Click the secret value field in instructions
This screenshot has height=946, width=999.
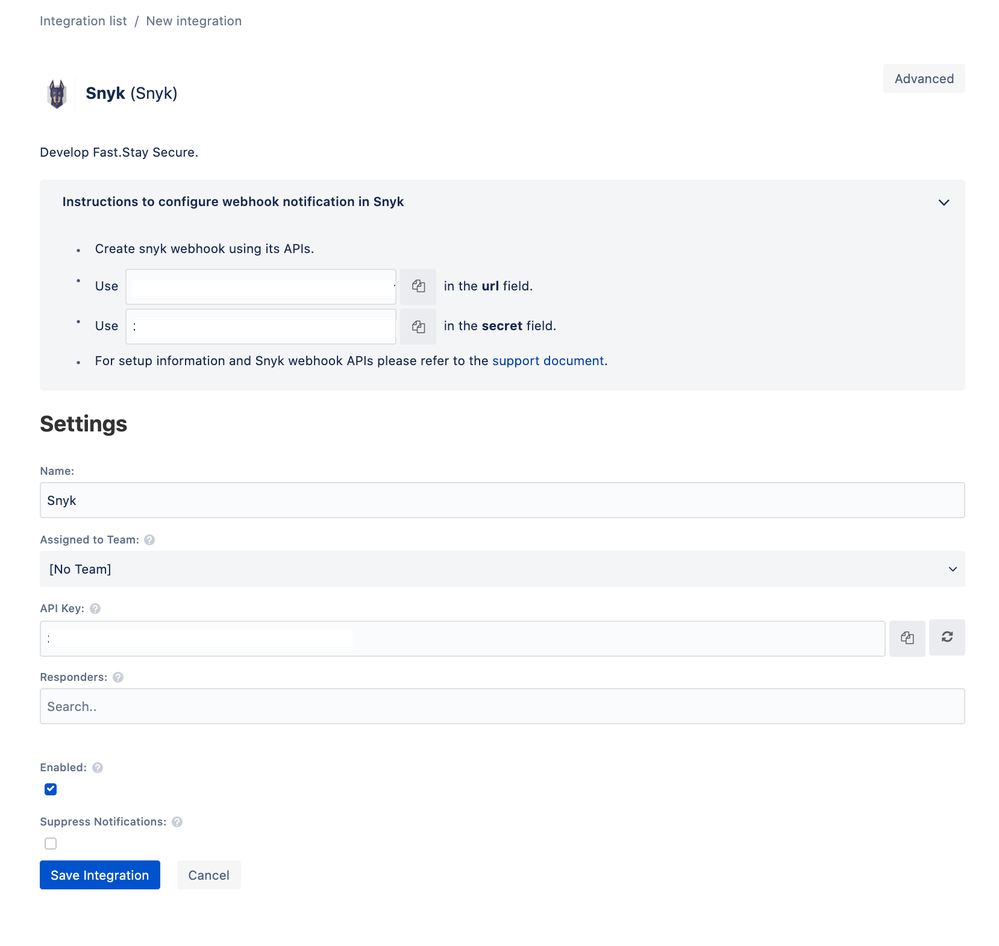point(261,326)
